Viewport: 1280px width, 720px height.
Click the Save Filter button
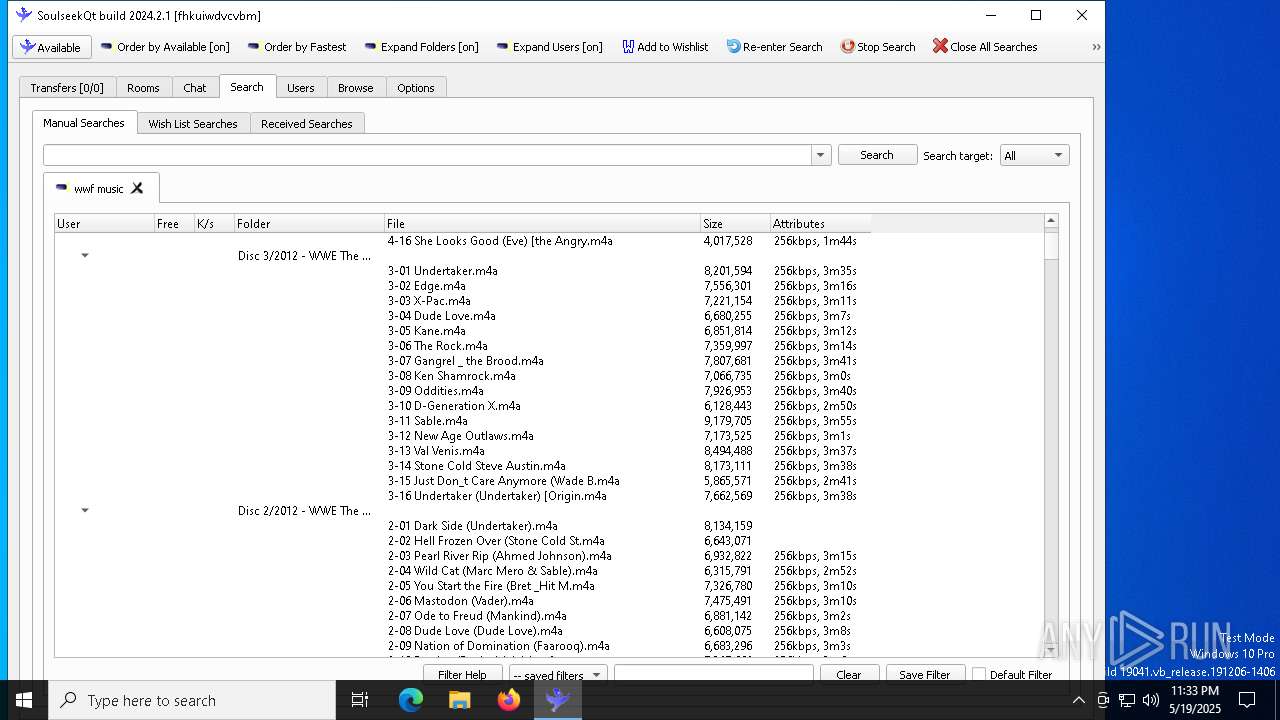pyautogui.click(x=925, y=674)
